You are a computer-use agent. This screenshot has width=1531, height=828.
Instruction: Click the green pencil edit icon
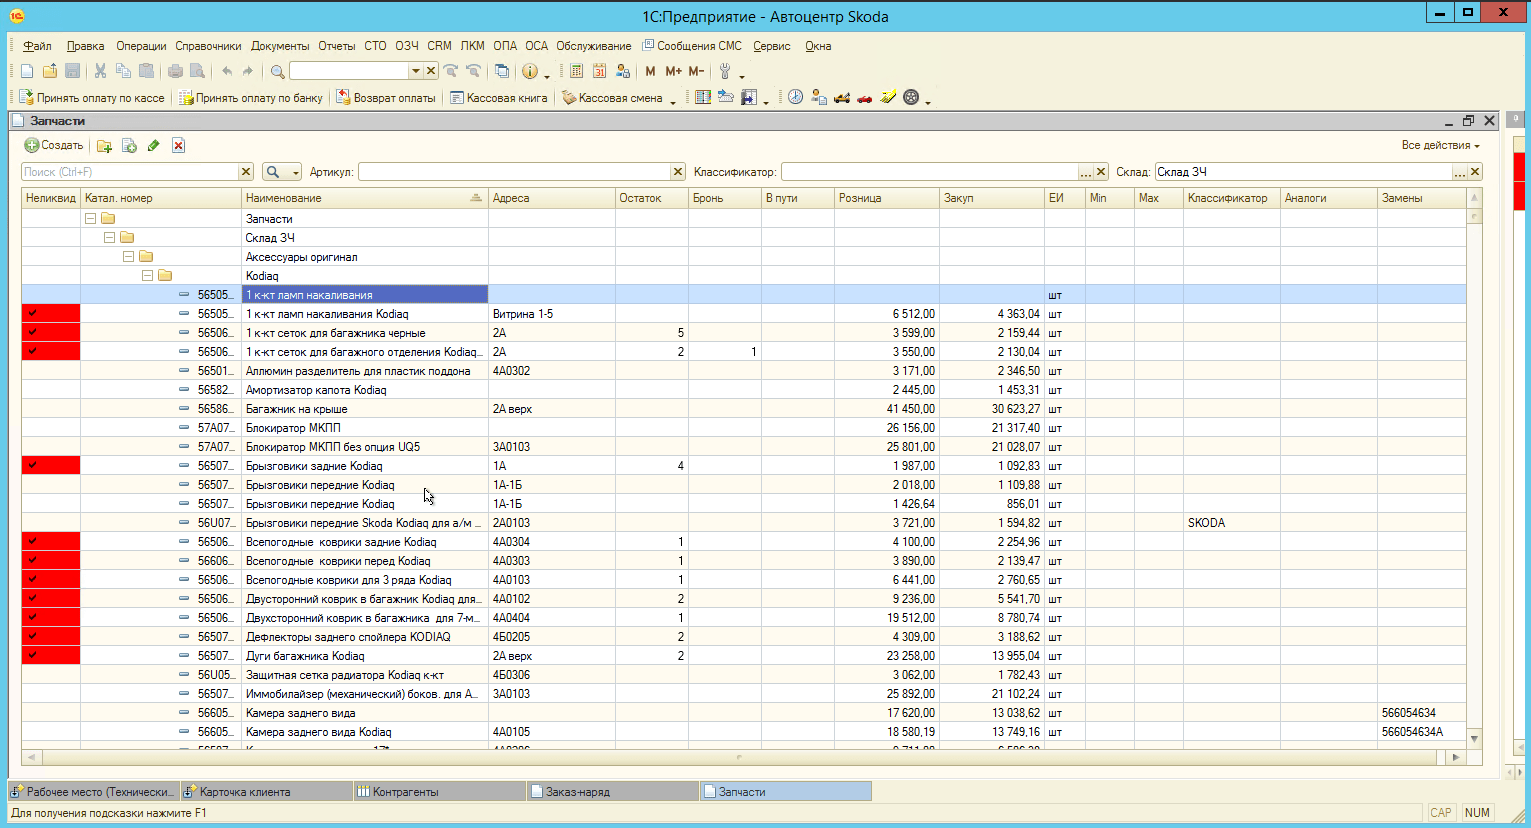[x=153, y=146]
